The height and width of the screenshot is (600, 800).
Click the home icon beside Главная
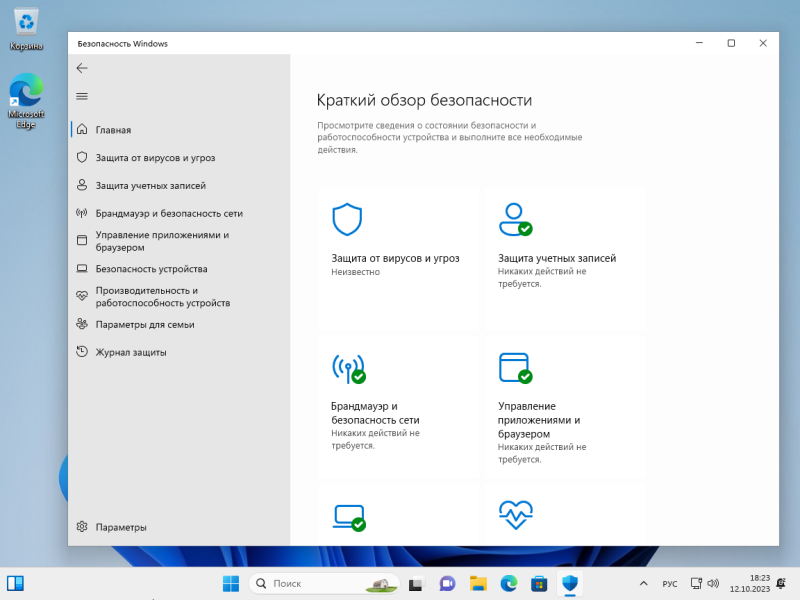coord(82,130)
